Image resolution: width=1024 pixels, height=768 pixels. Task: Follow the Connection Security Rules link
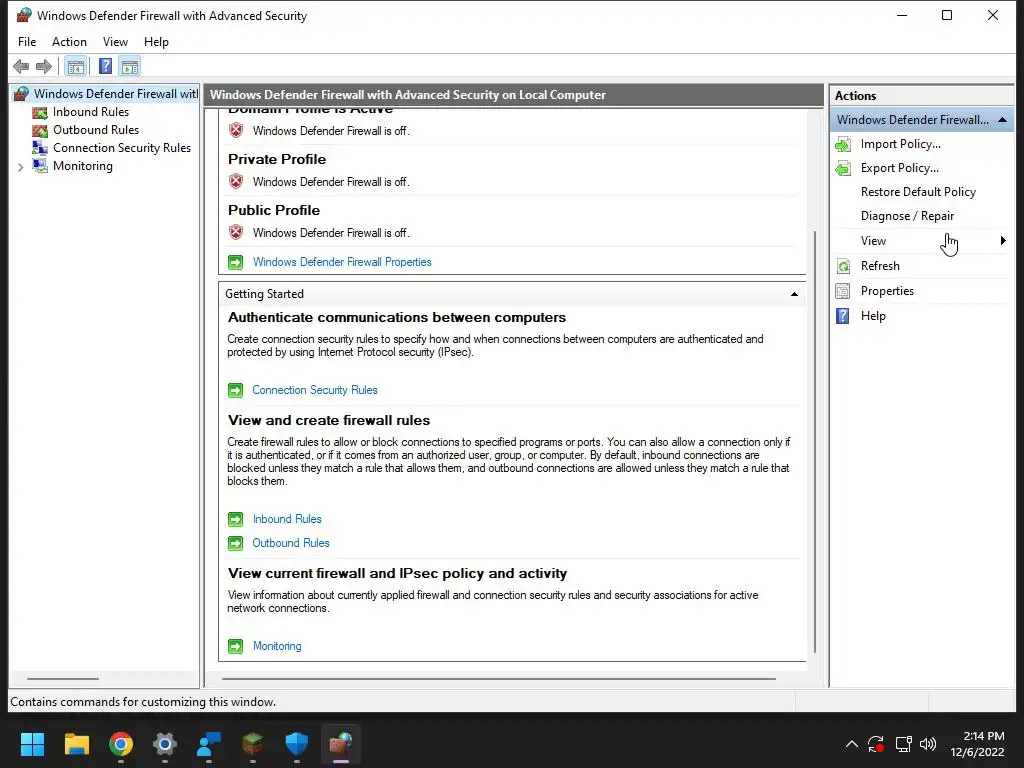click(315, 390)
